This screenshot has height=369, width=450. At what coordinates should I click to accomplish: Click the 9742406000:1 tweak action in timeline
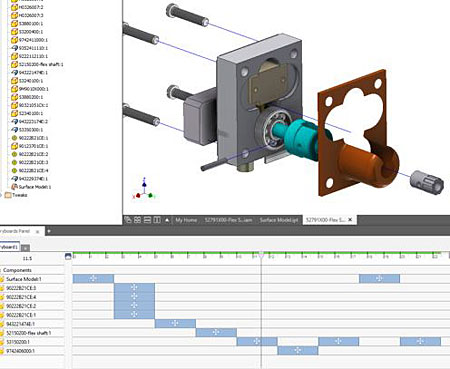pos(298,350)
